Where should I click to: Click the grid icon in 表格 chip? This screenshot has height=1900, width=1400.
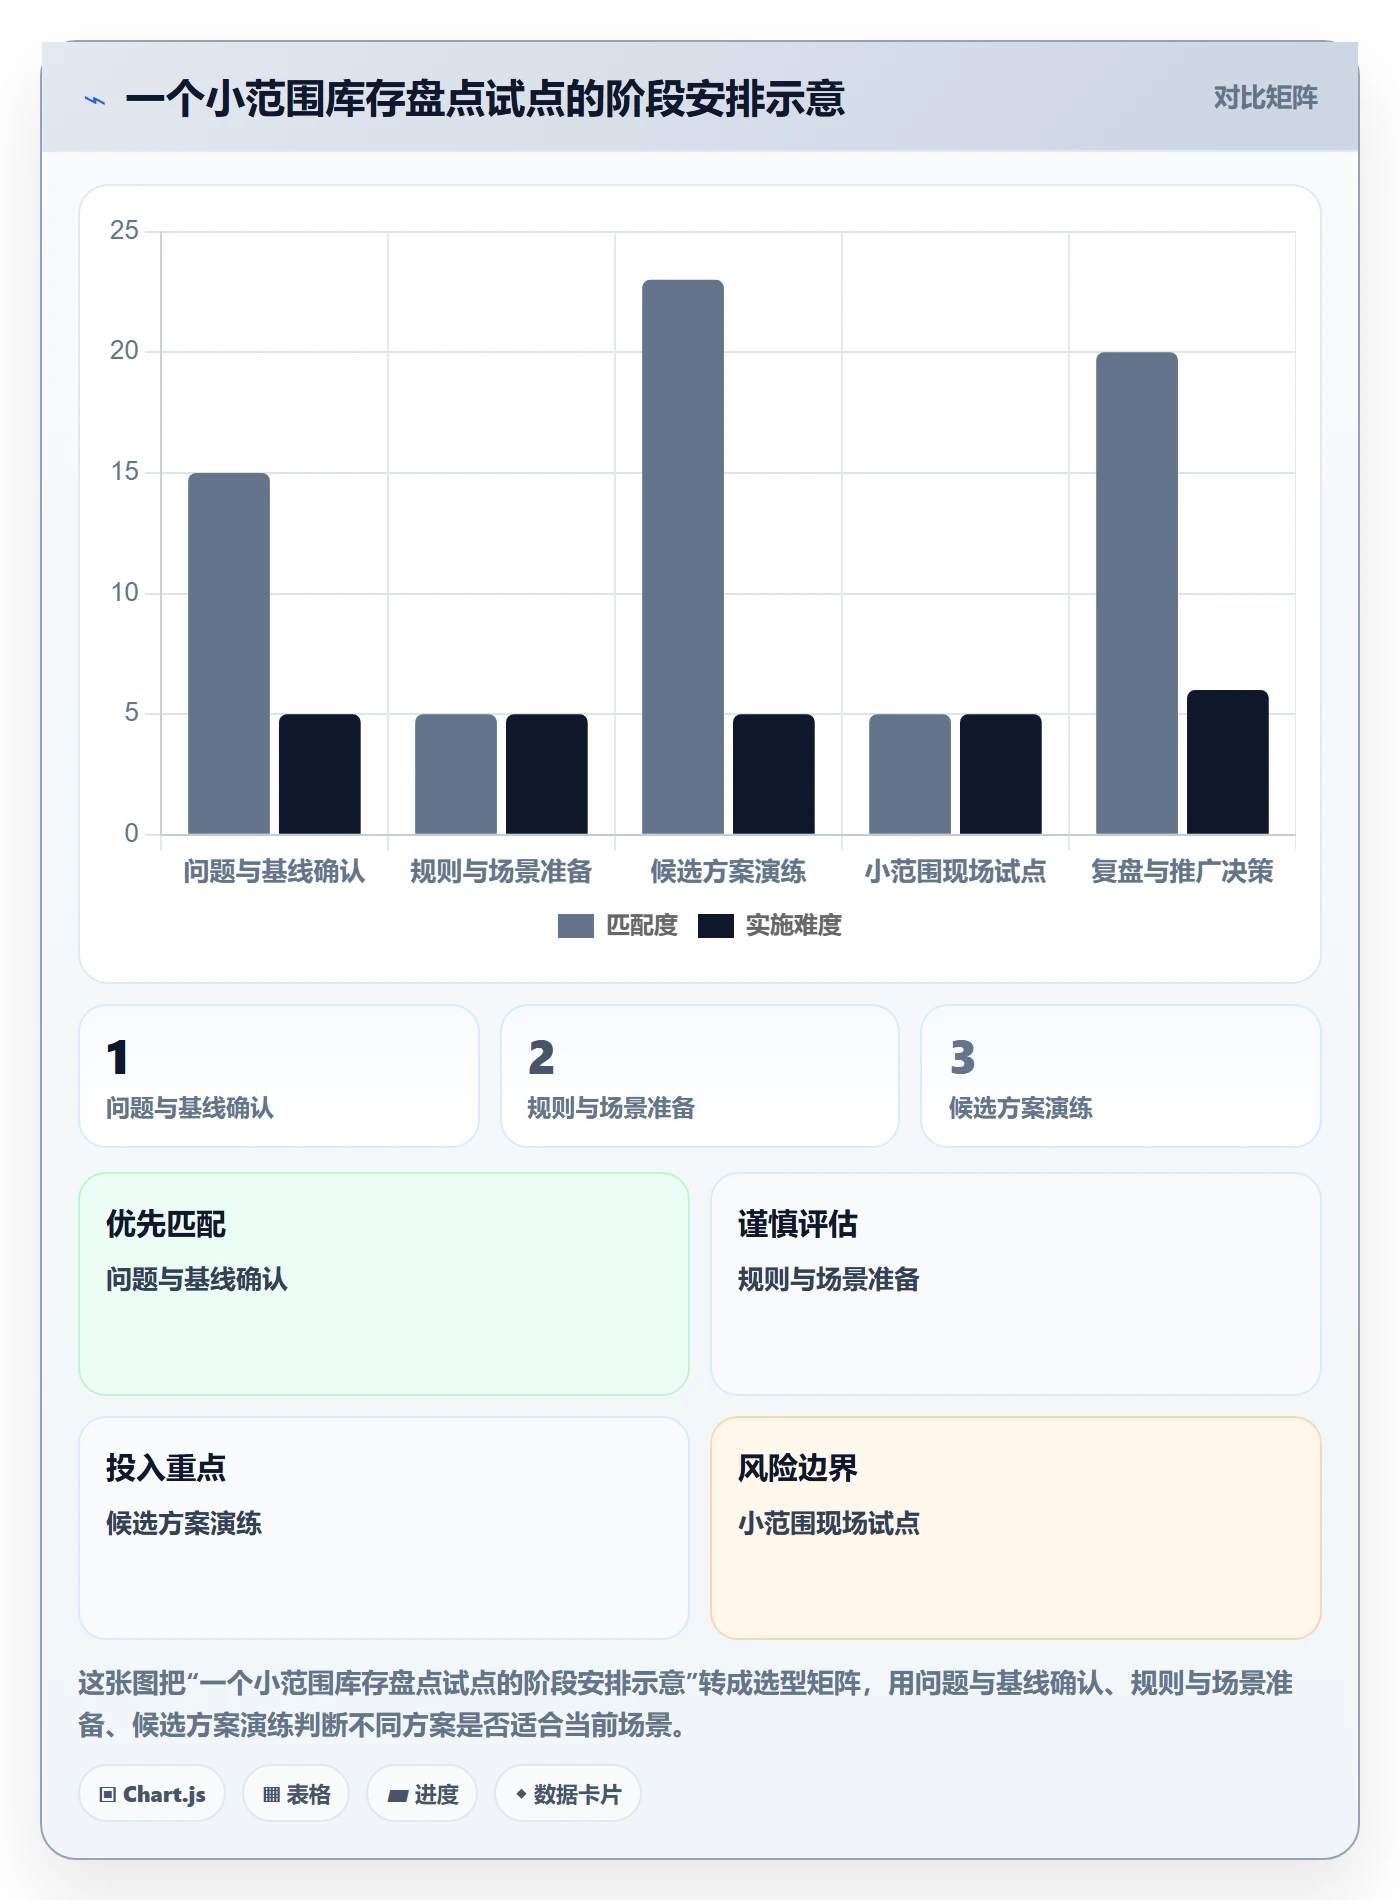271,1795
